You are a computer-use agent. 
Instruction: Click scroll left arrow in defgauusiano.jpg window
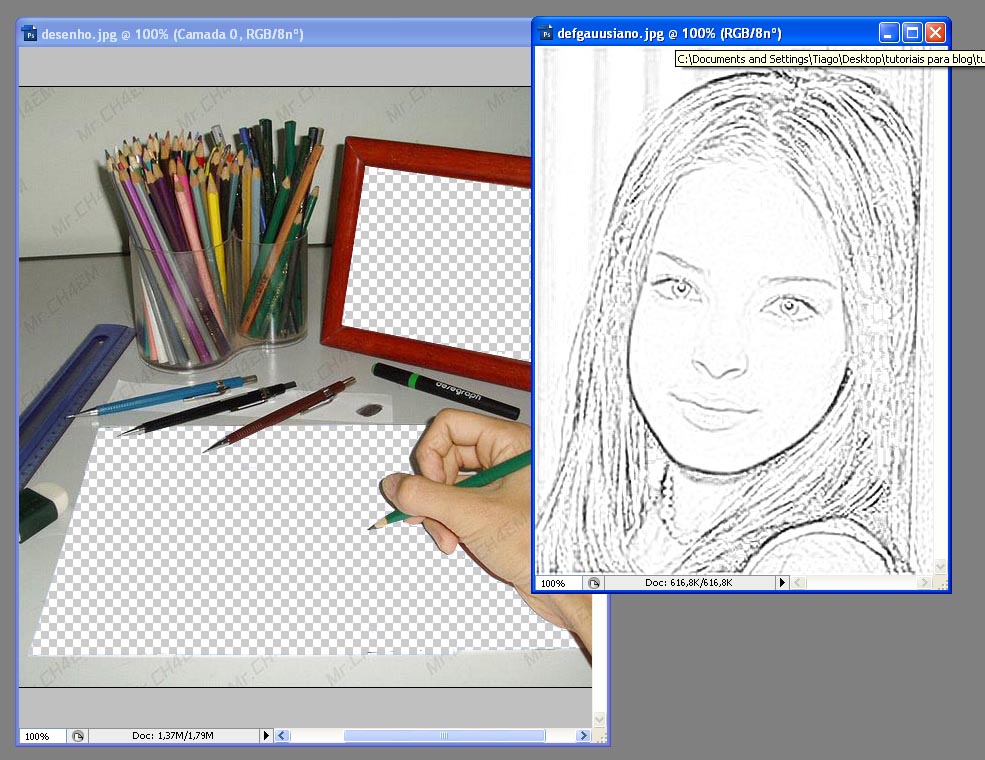click(x=798, y=583)
